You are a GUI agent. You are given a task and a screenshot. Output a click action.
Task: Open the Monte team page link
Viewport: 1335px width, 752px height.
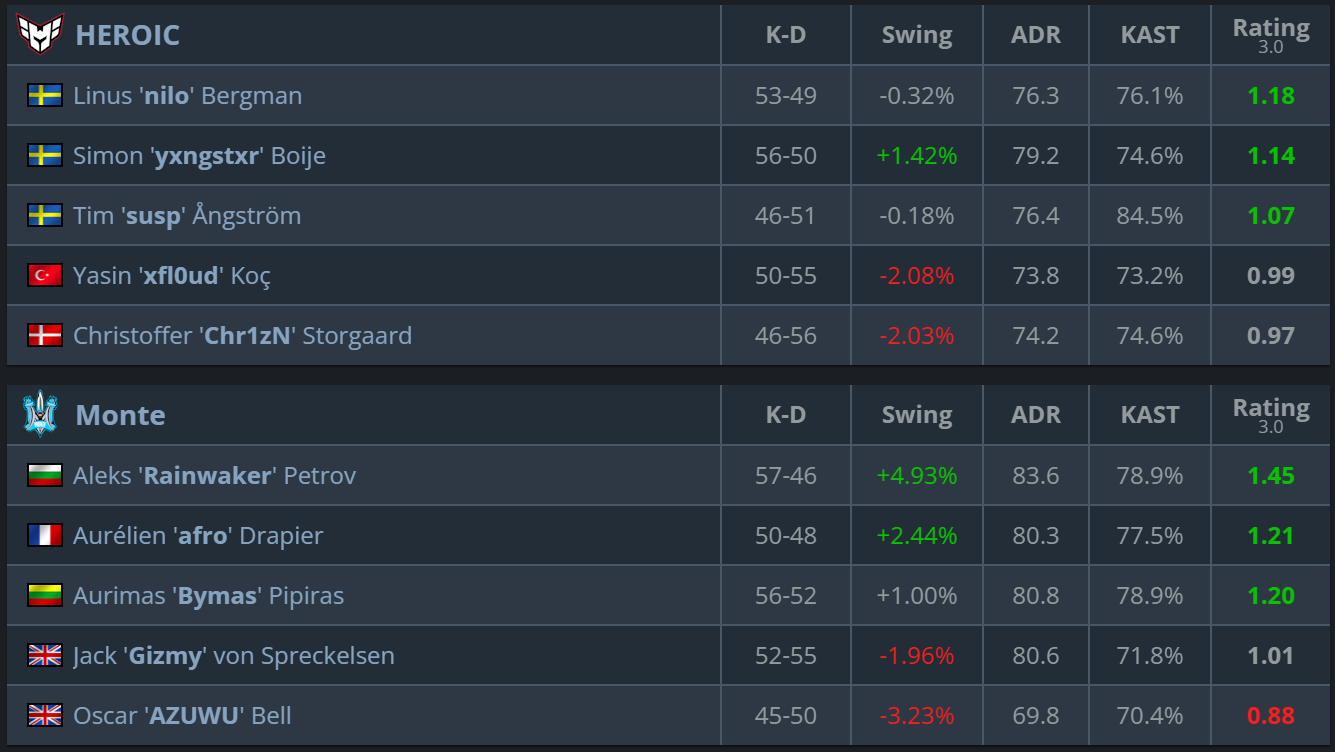[120, 415]
